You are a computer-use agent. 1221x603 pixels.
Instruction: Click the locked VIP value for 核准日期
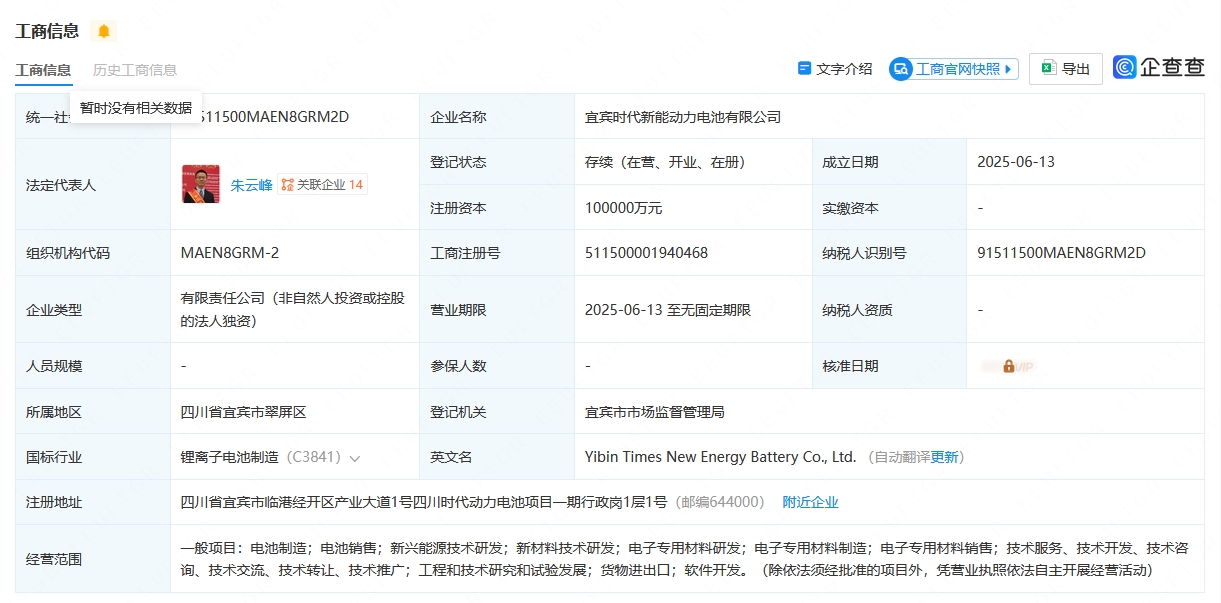pos(1008,366)
